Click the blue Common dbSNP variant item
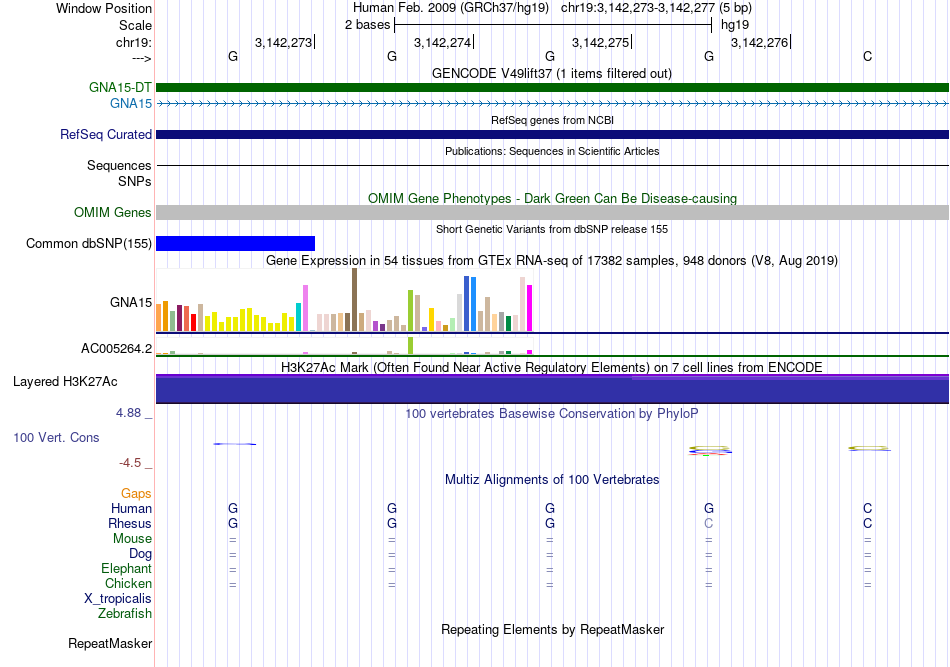This screenshot has height=667, width=950. [x=236, y=244]
